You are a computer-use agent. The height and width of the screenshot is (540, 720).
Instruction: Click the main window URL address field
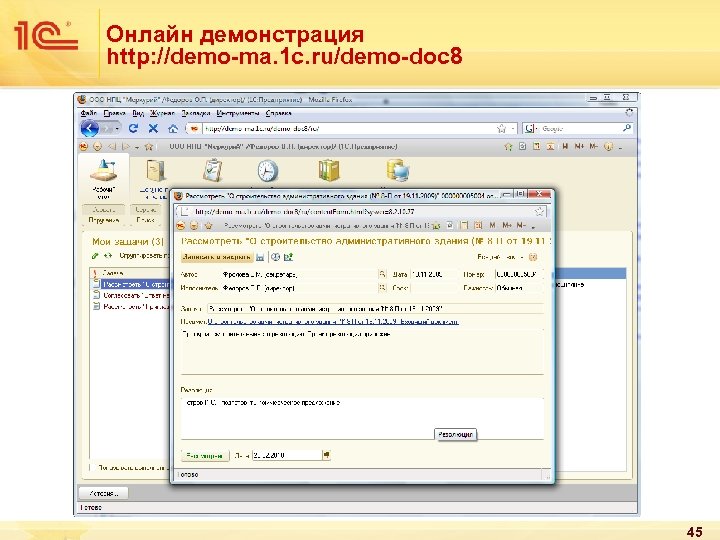point(349,129)
